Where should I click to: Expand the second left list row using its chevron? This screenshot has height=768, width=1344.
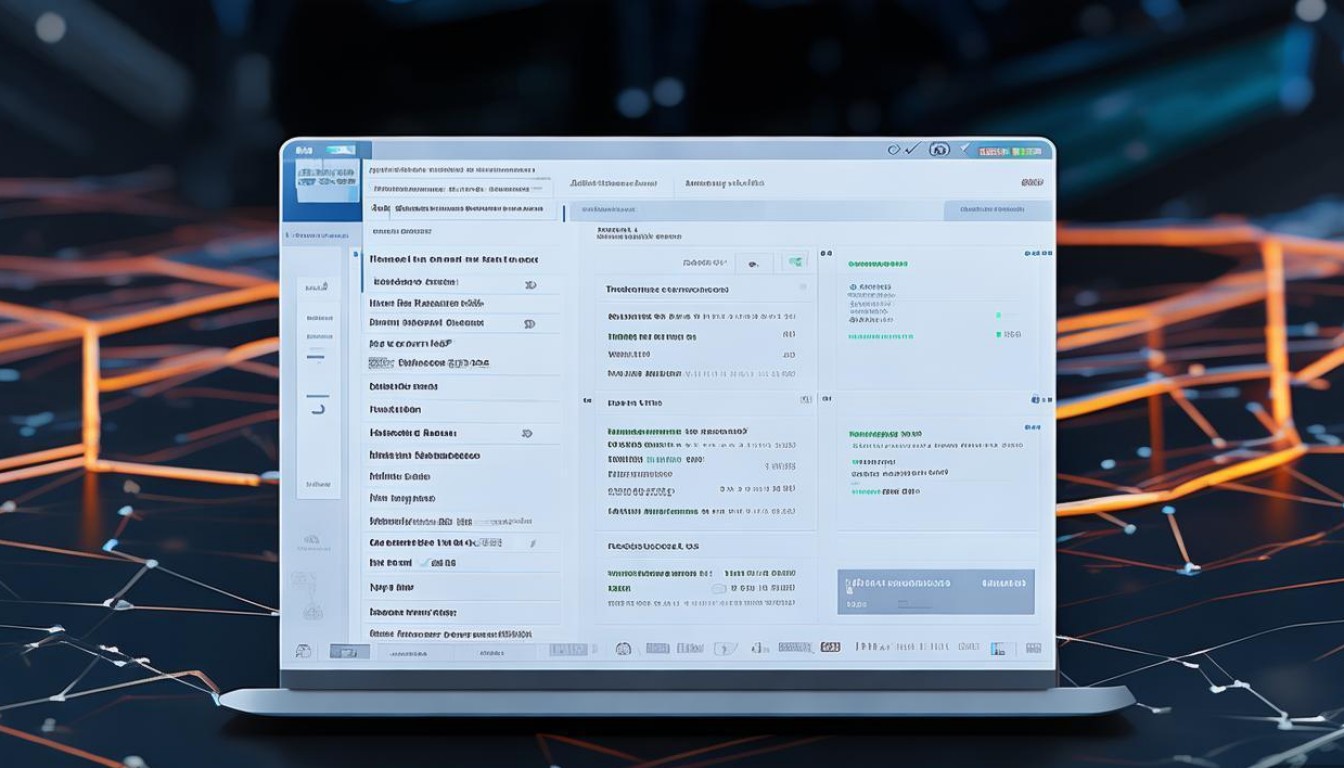click(530, 284)
